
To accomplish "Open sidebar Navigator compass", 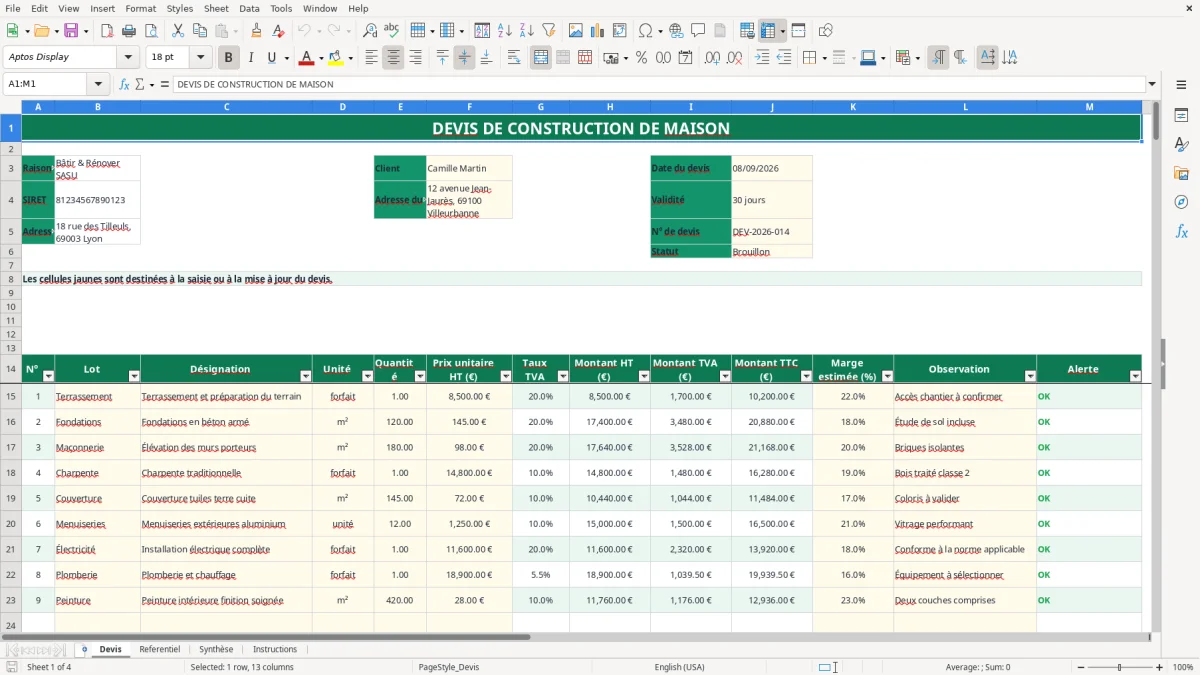I will click(1181, 202).
